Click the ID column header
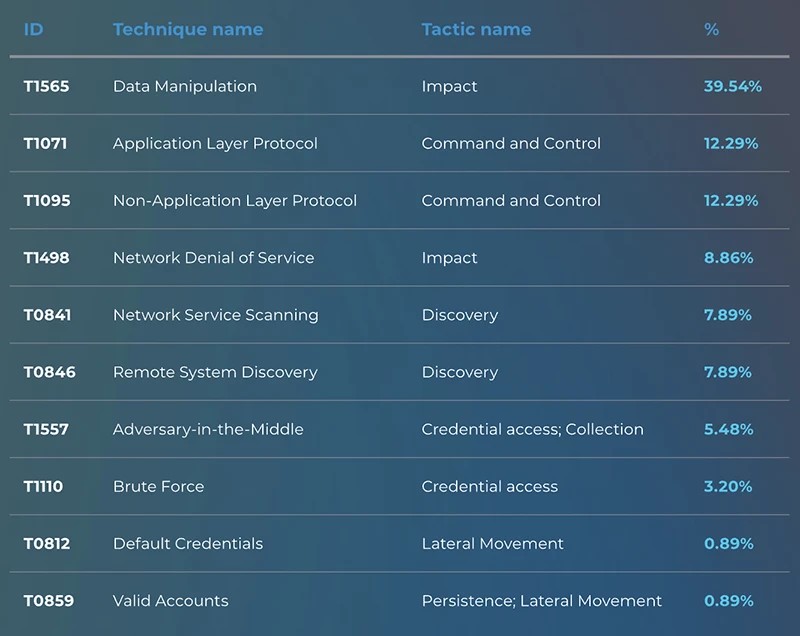Image resolution: width=800 pixels, height=636 pixels. click(33, 29)
